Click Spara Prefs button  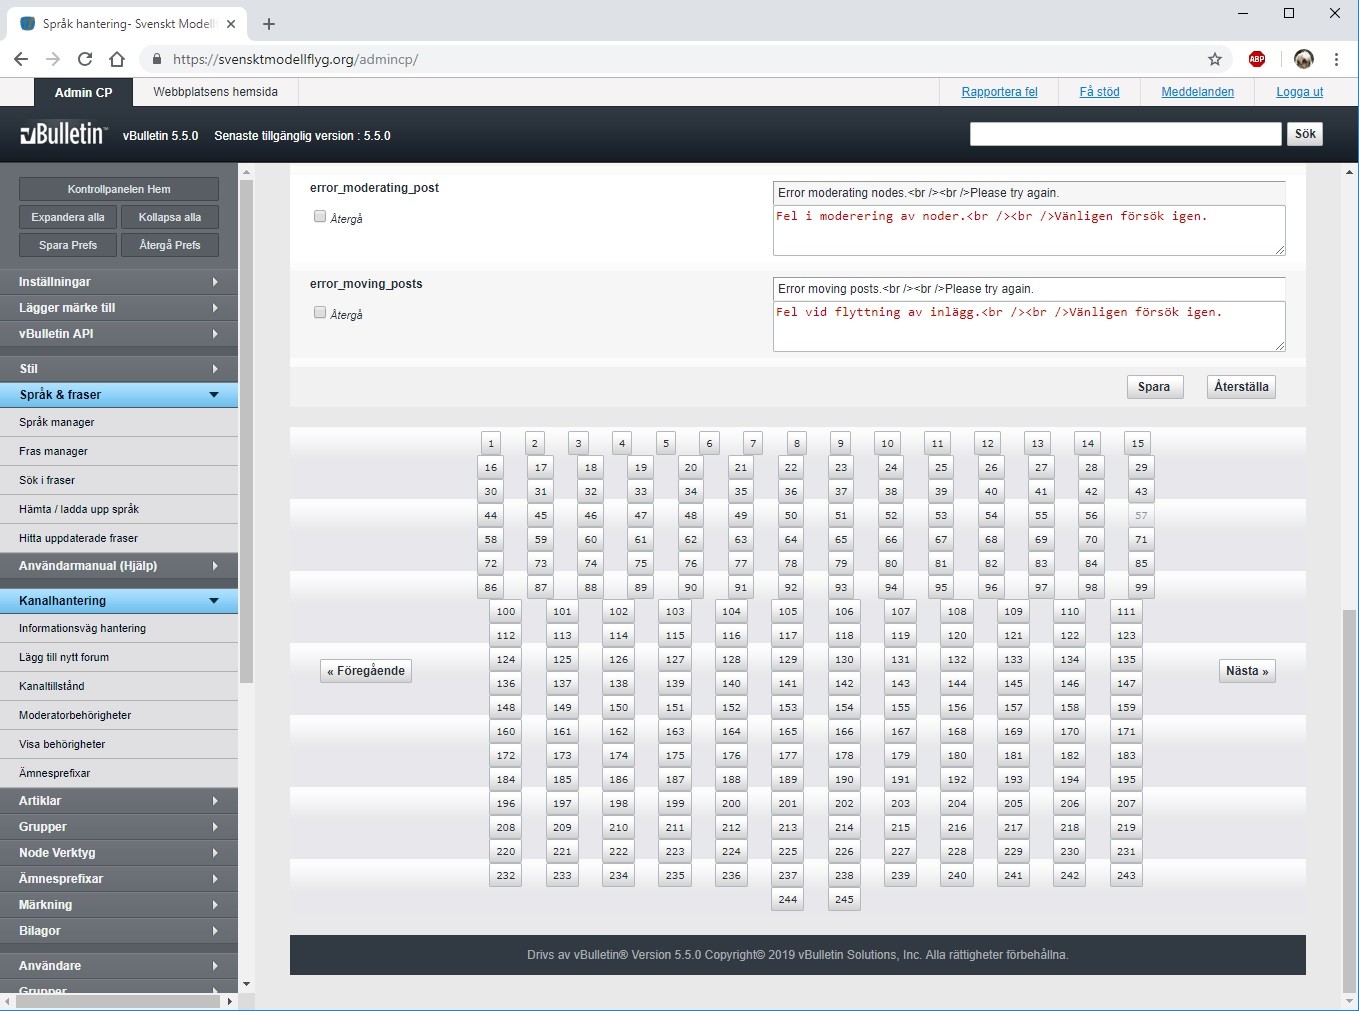[68, 245]
